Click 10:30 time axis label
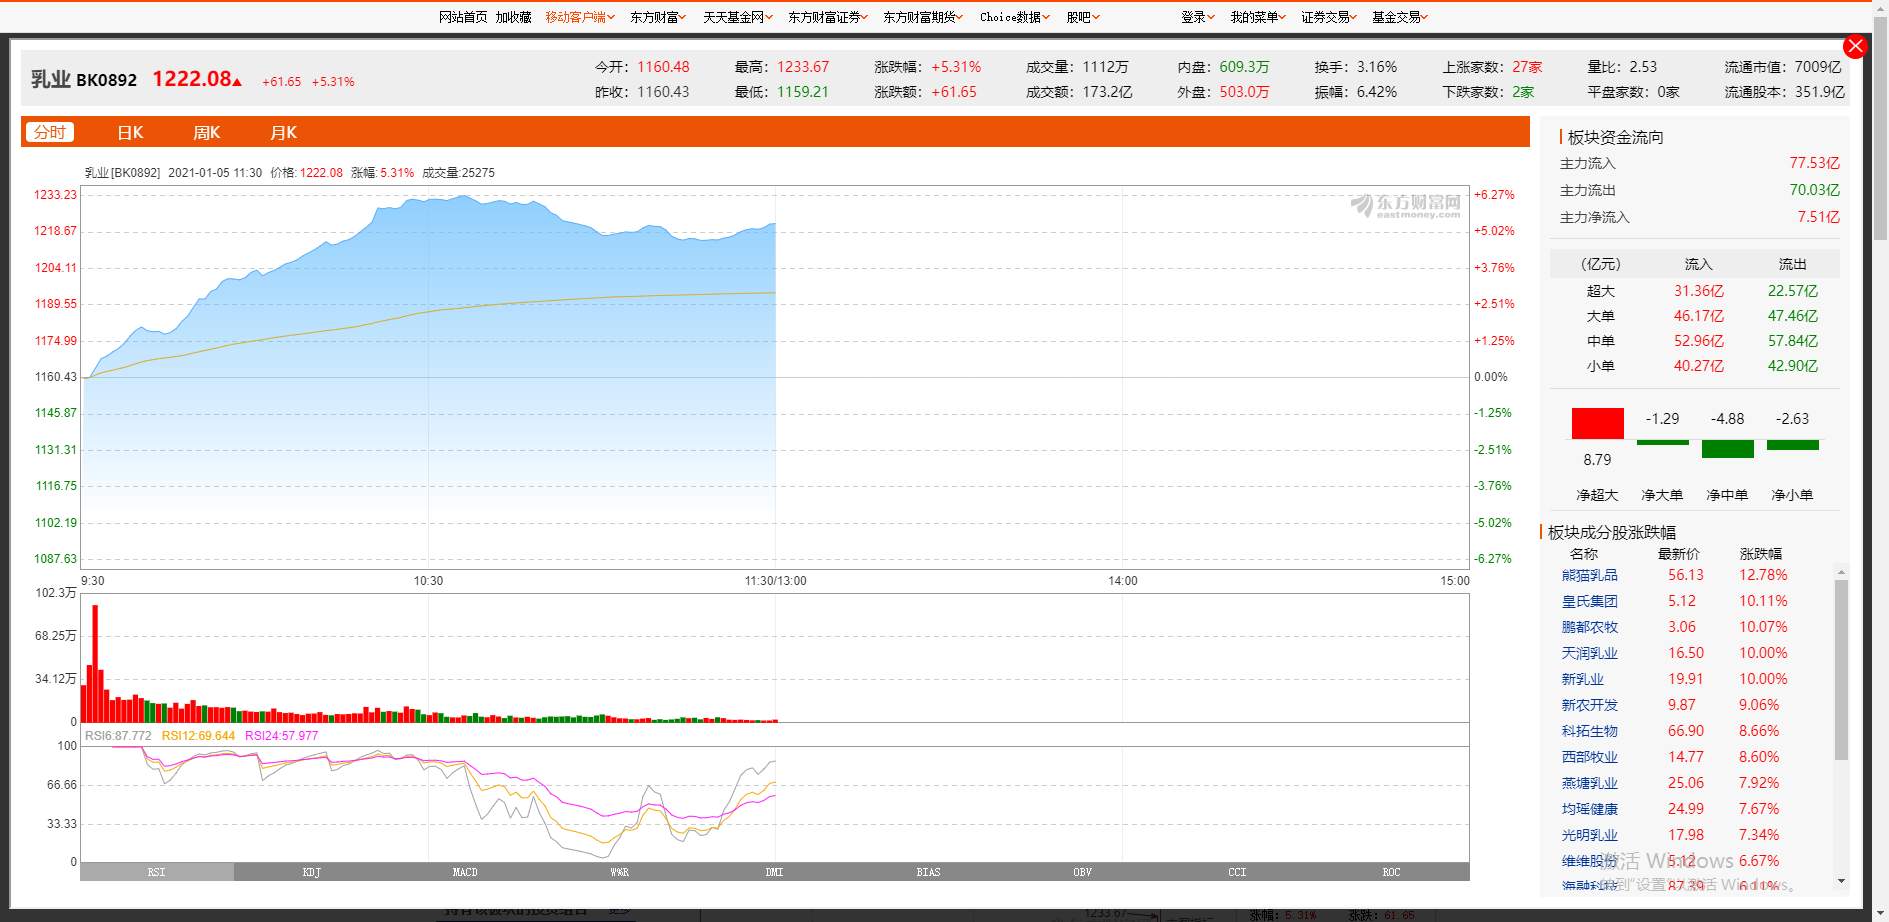This screenshot has height=922, width=1889. click(428, 581)
